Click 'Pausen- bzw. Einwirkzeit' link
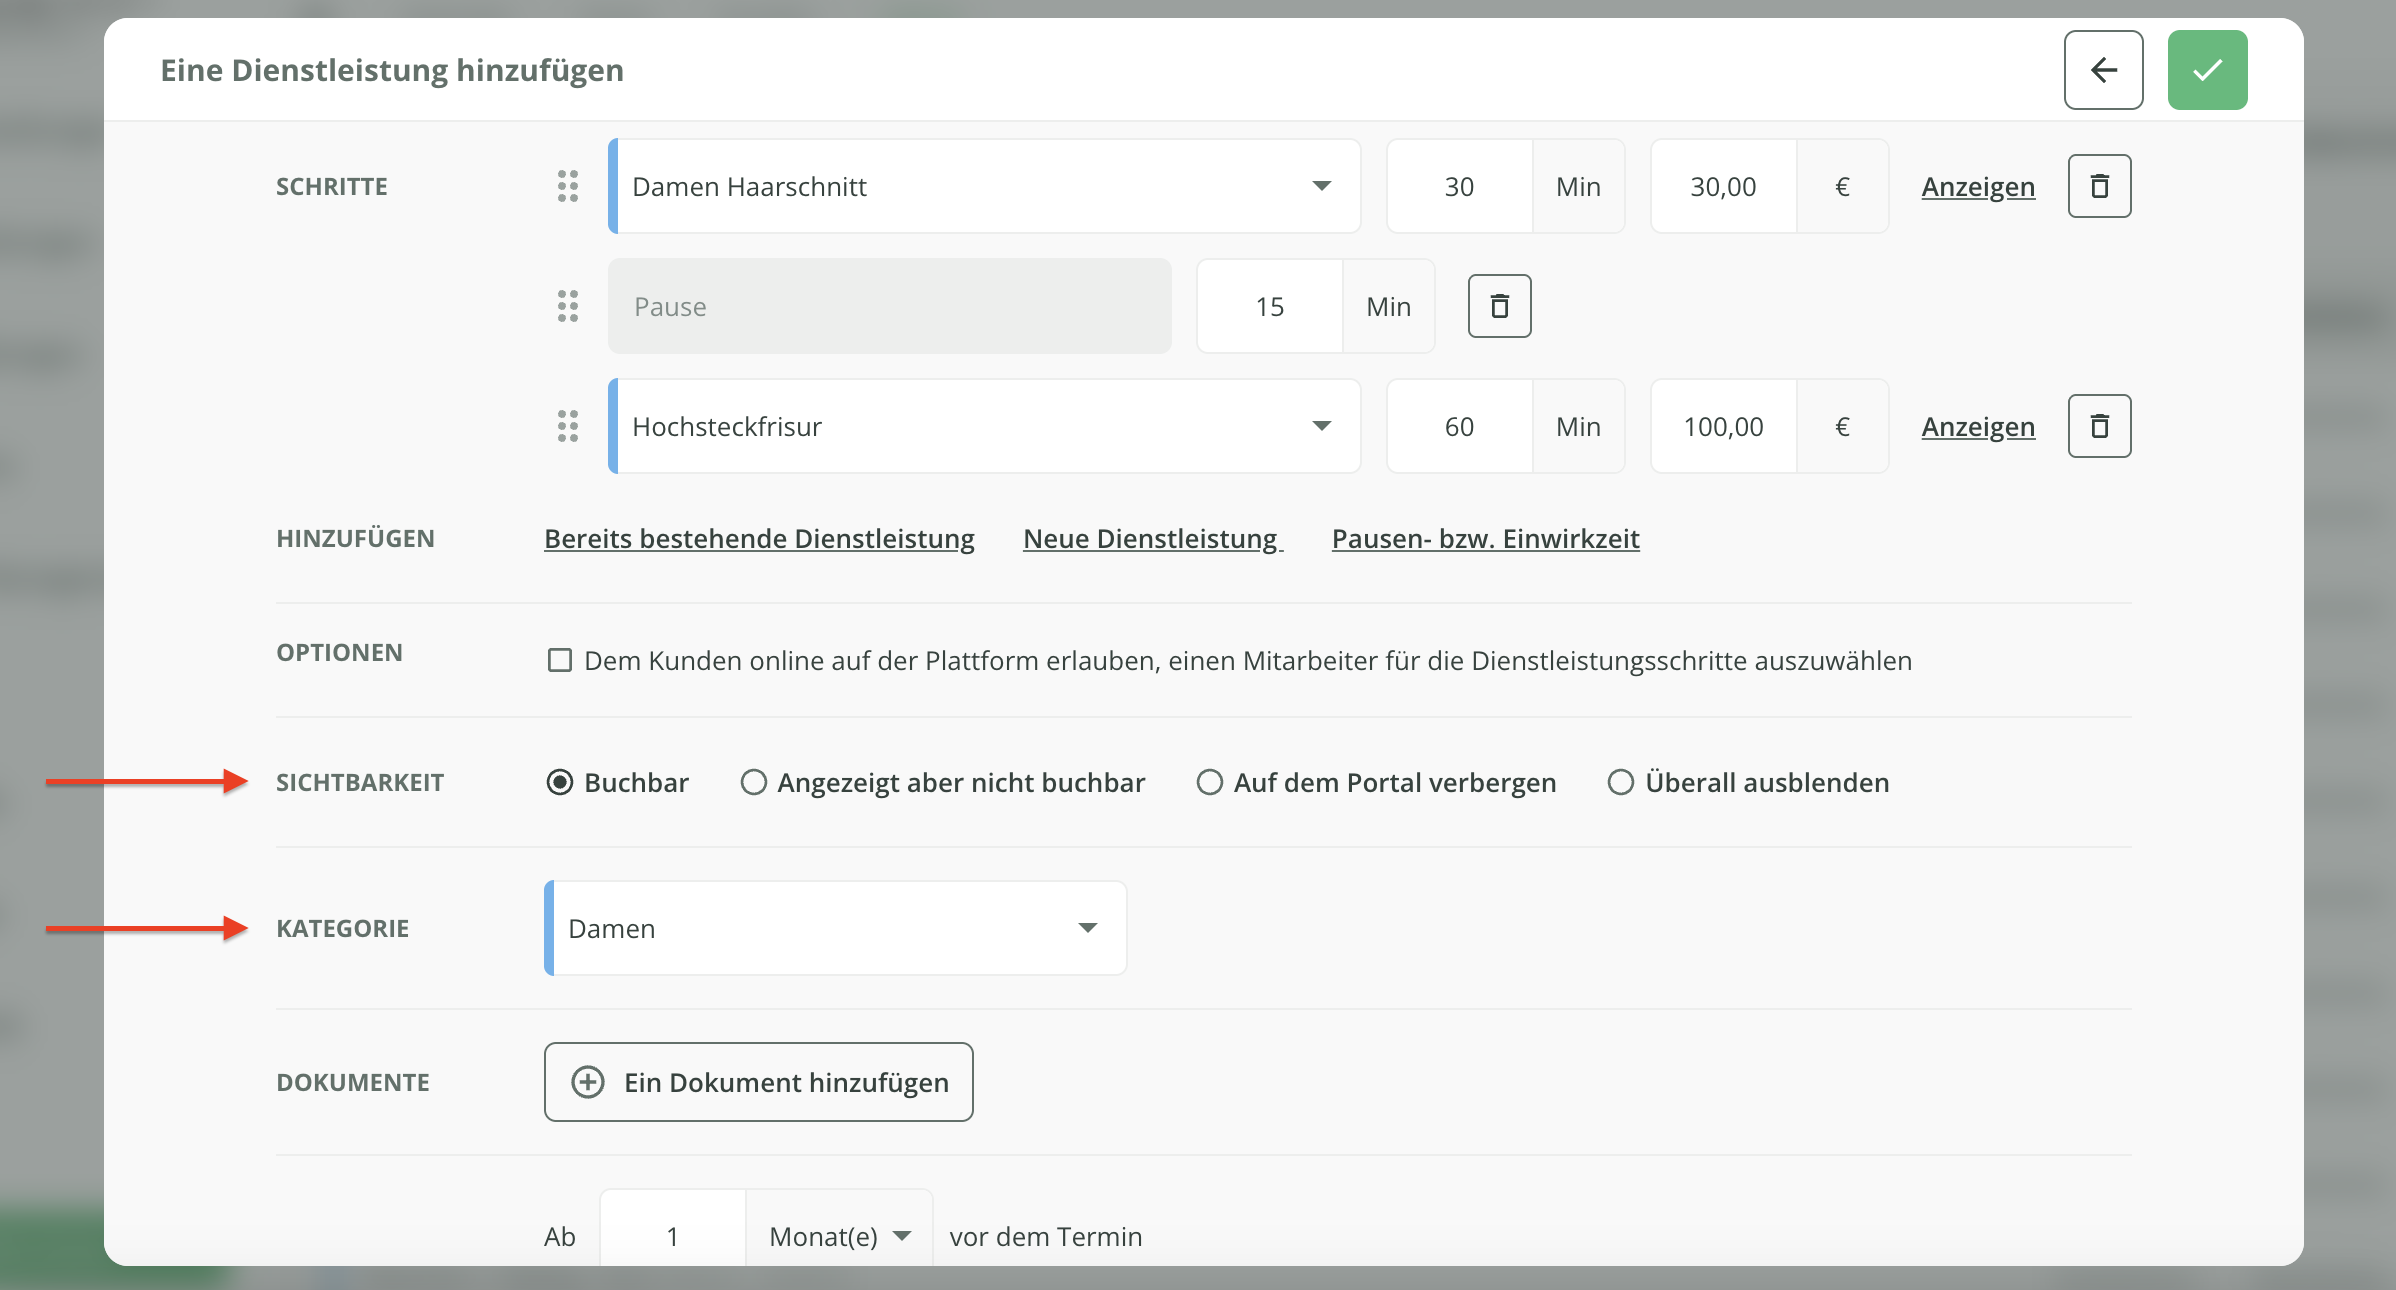Image resolution: width=2396 pixels, height=1290 pixels. [x=1485, y=539]
